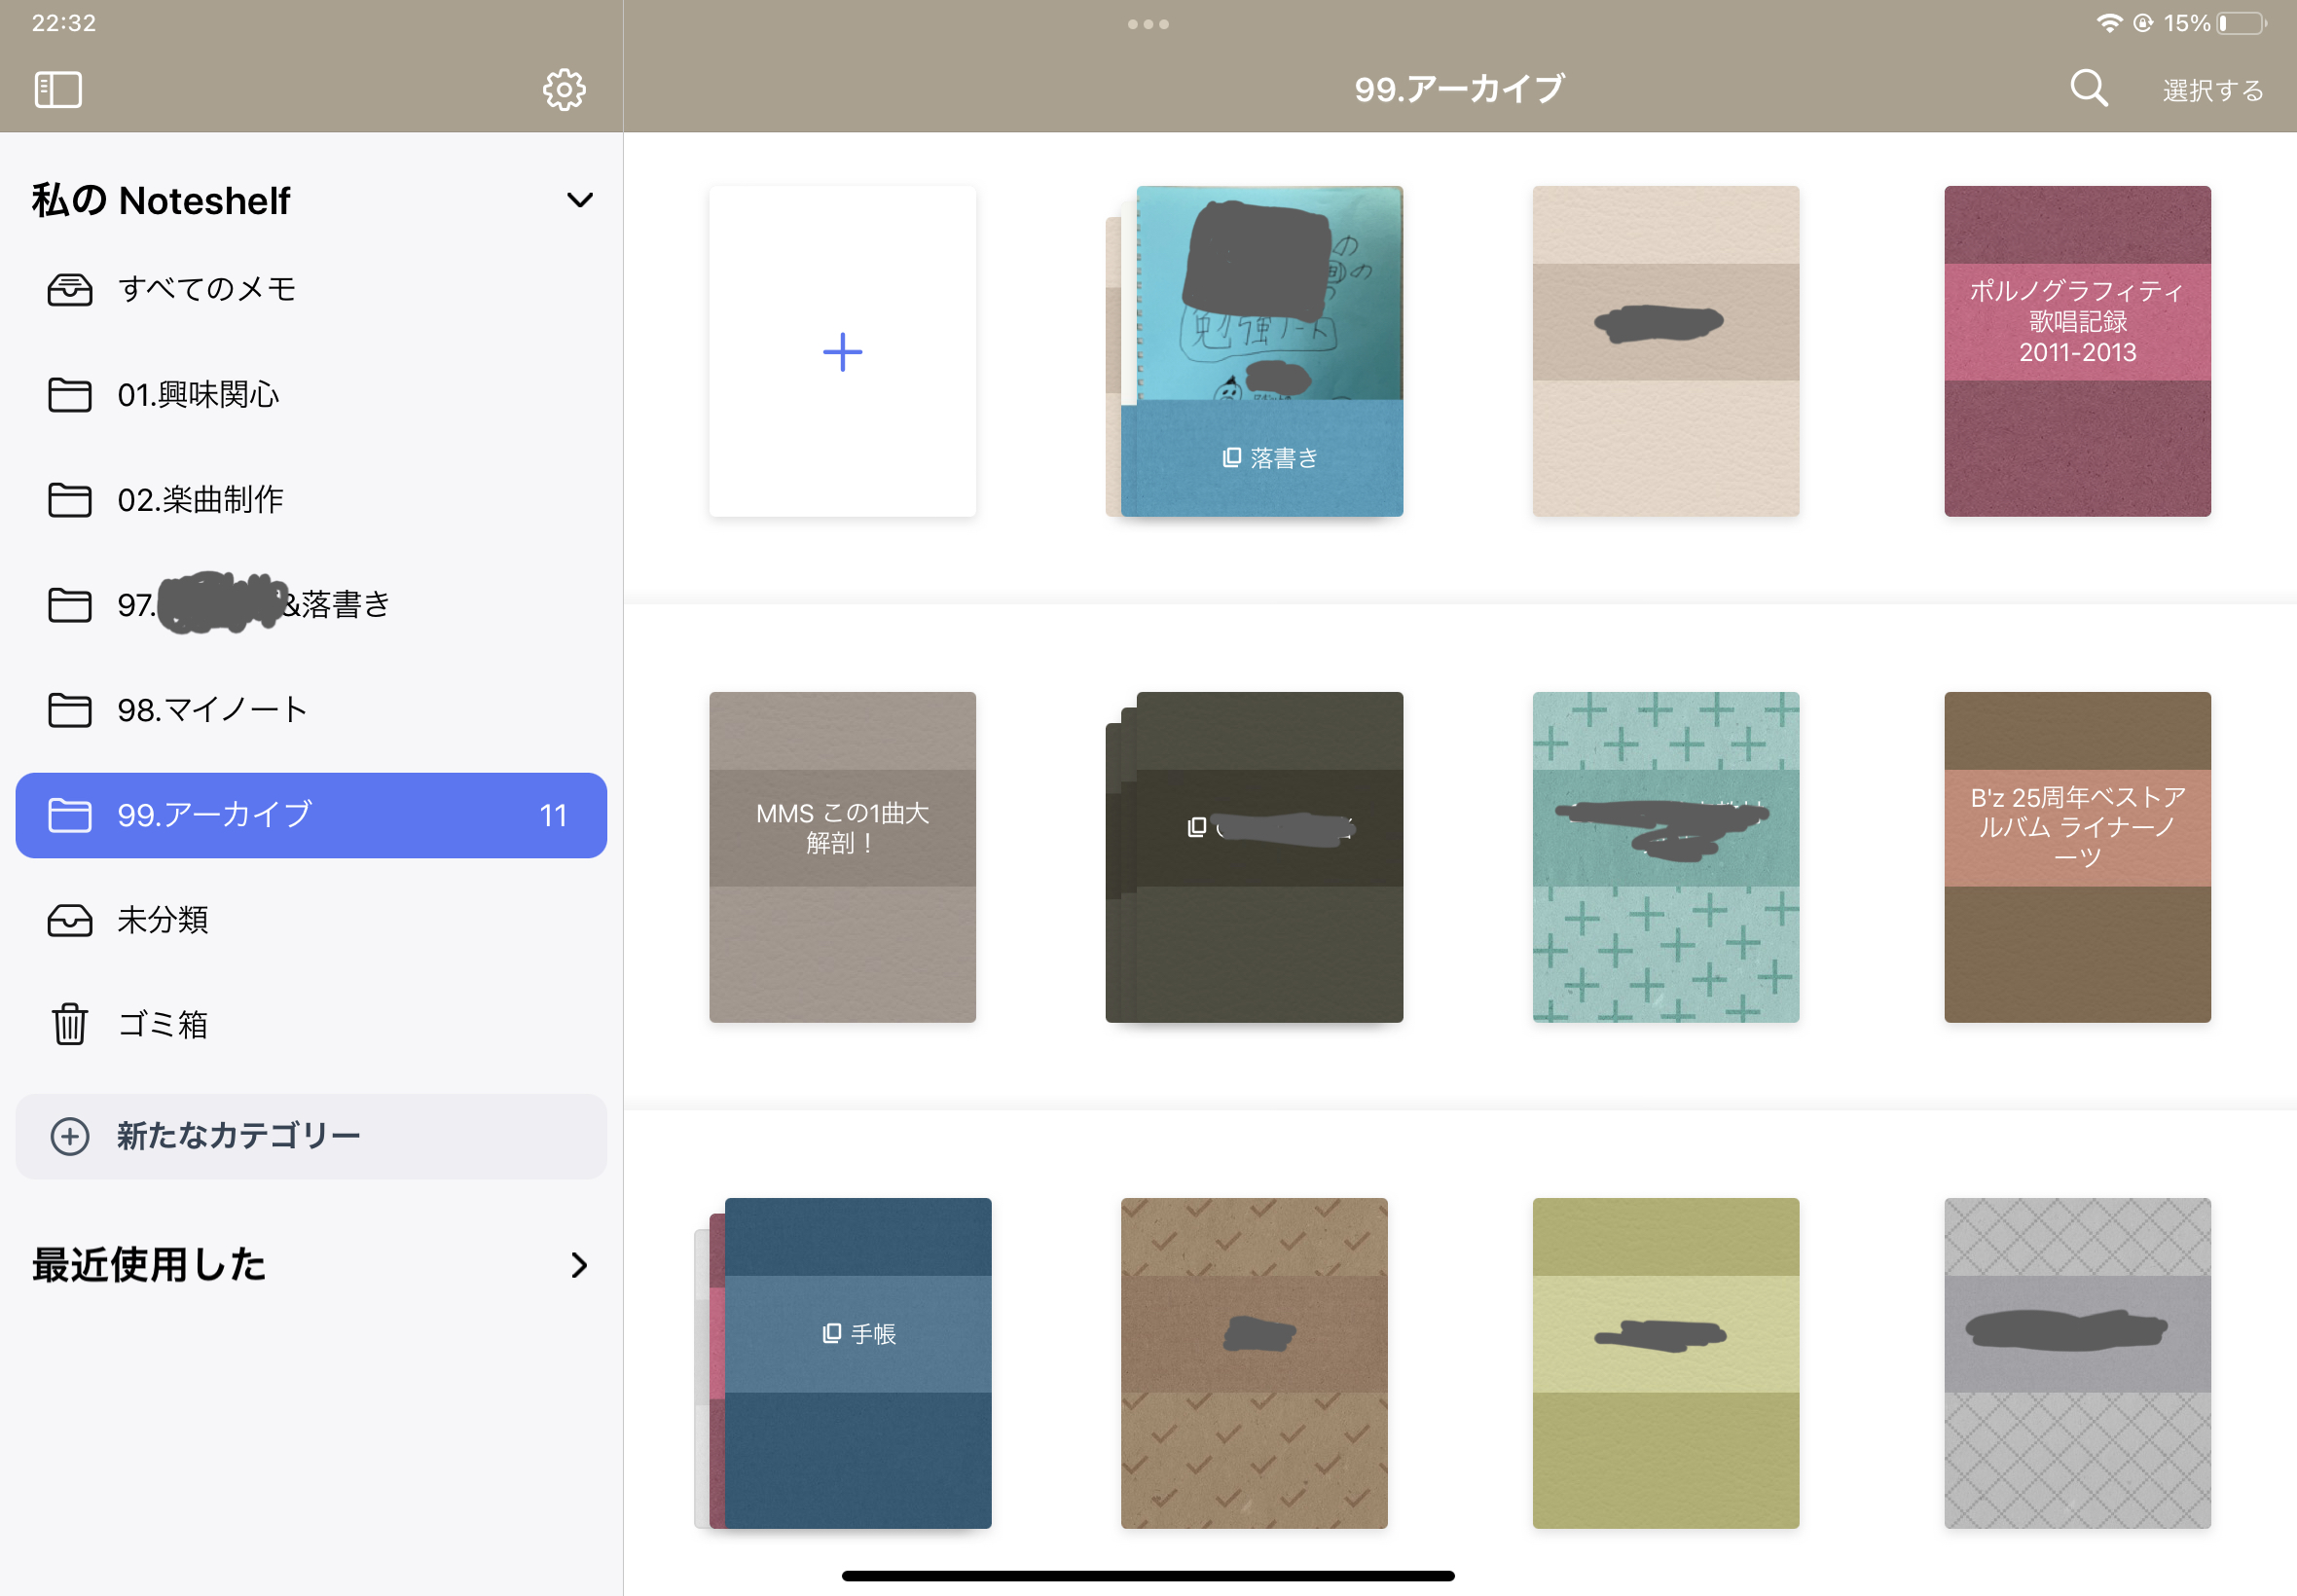Open the 未分類 tray category
Screen dimensions: 2297x1596
tap(162, 919)
